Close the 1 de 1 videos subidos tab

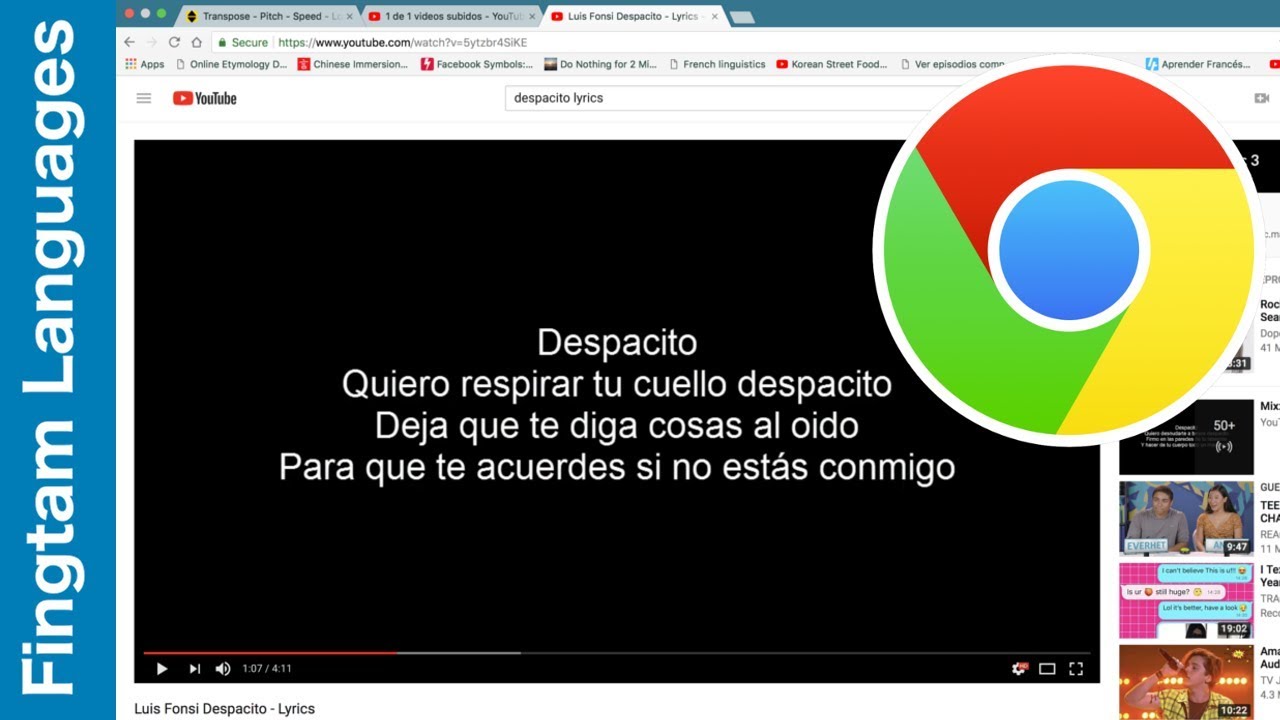point(532,16)
